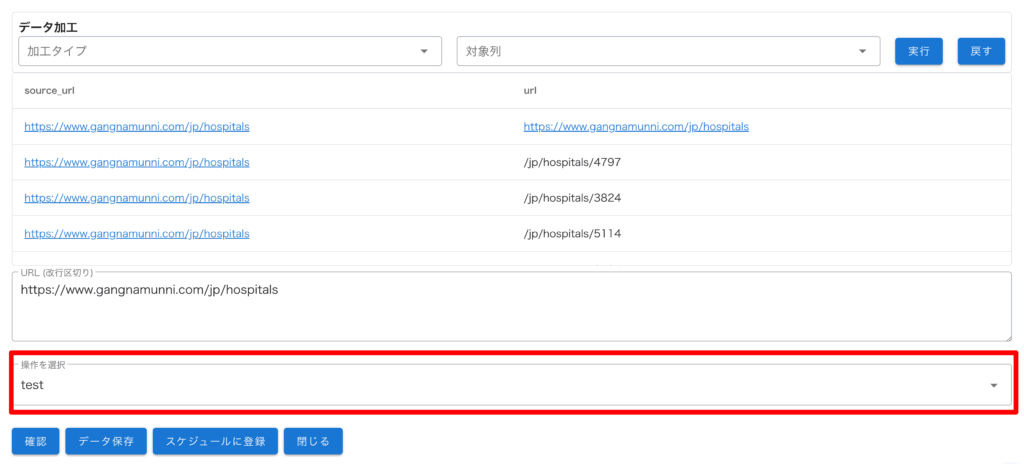Viewport: 1024px width, 464px height.
Task: Focus the URL (改行区切り) text area
Action: click(x=500, y=312)
